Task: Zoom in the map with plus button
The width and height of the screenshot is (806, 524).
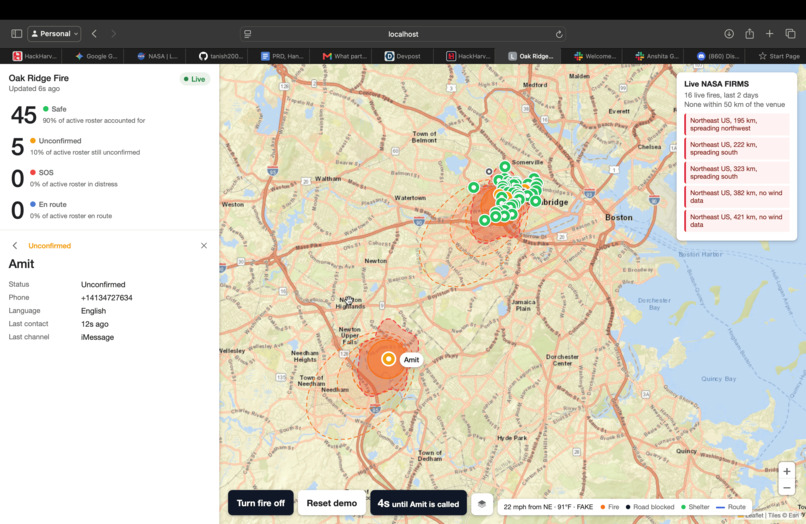Action: coord(786,471)
